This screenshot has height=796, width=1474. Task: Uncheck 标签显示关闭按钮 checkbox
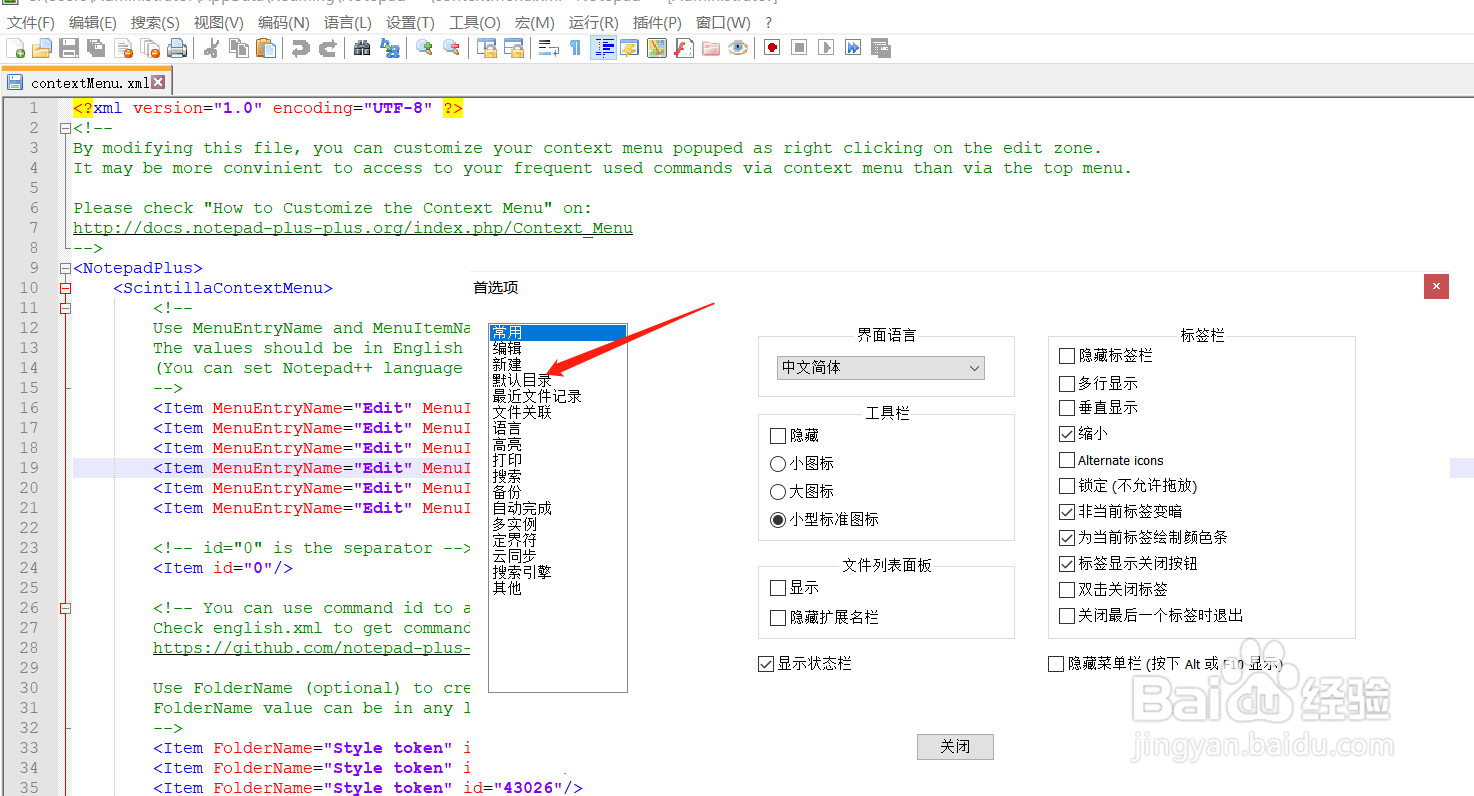[x=1067, y=564]
